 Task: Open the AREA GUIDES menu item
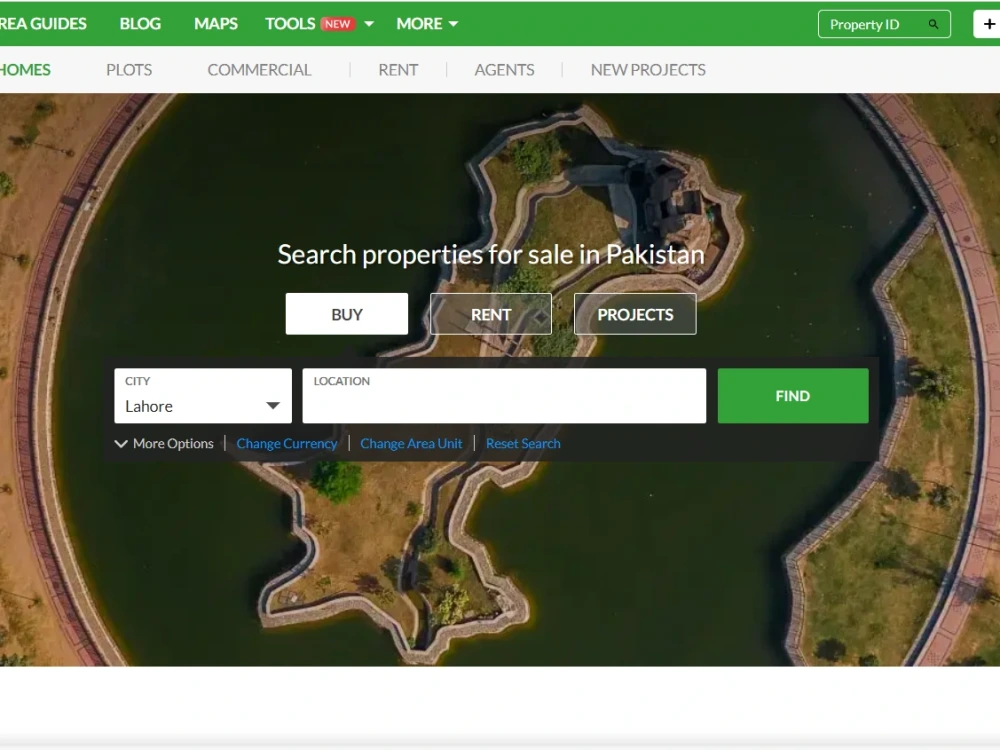point(43,24)
